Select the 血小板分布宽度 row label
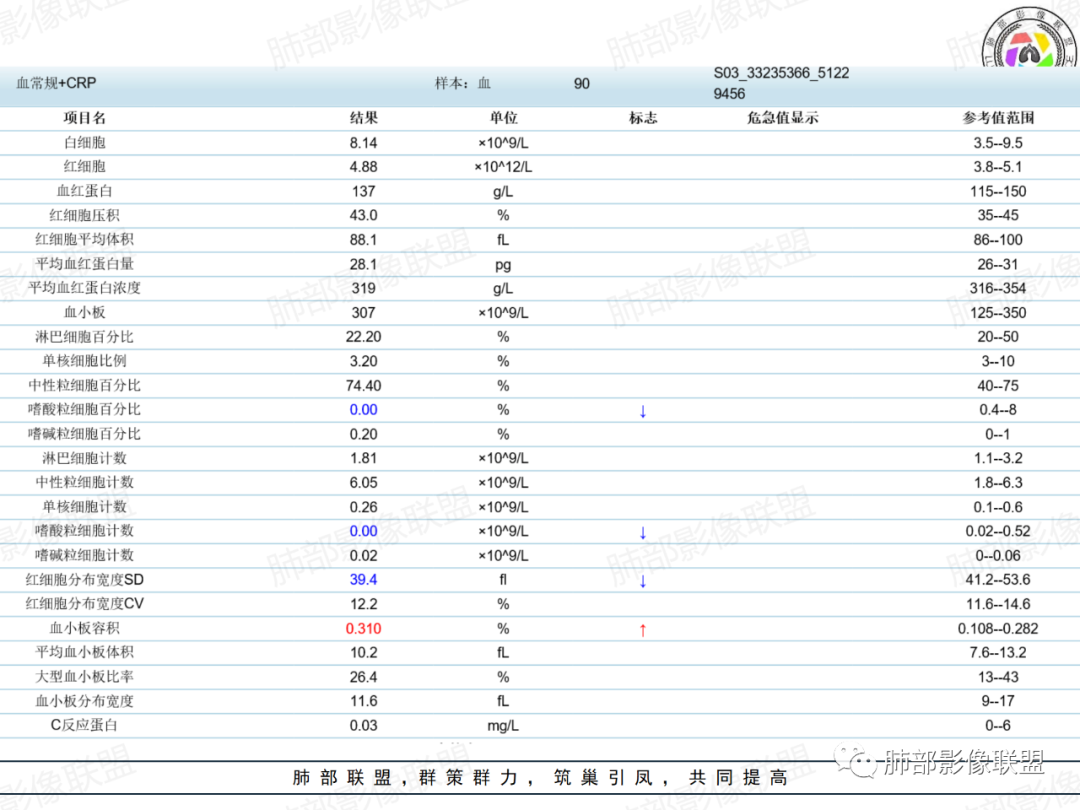Viewport: 1080px width, 810px height. tap(85, 700)
